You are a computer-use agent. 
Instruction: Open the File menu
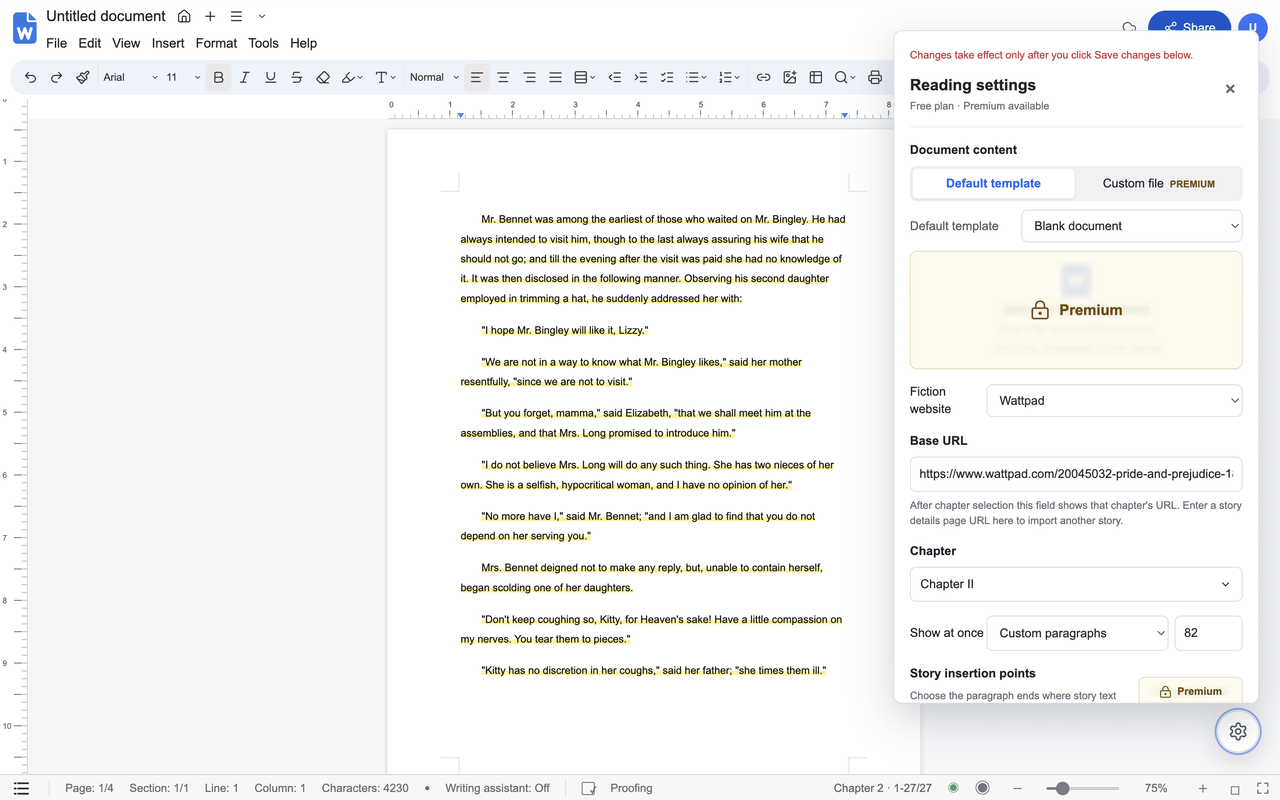pos(56,43)
